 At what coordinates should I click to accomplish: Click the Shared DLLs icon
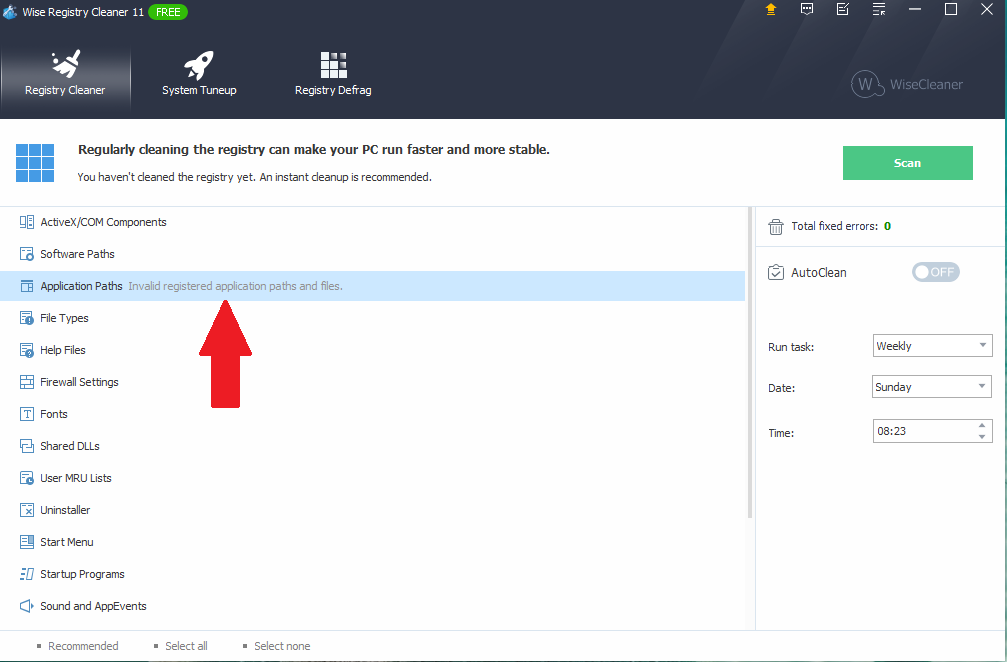(26, 446)
